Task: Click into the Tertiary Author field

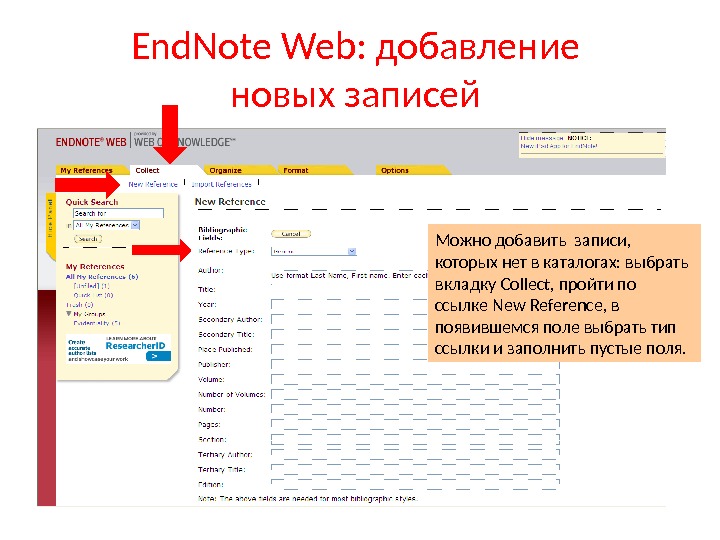Action: pos(415,455)
